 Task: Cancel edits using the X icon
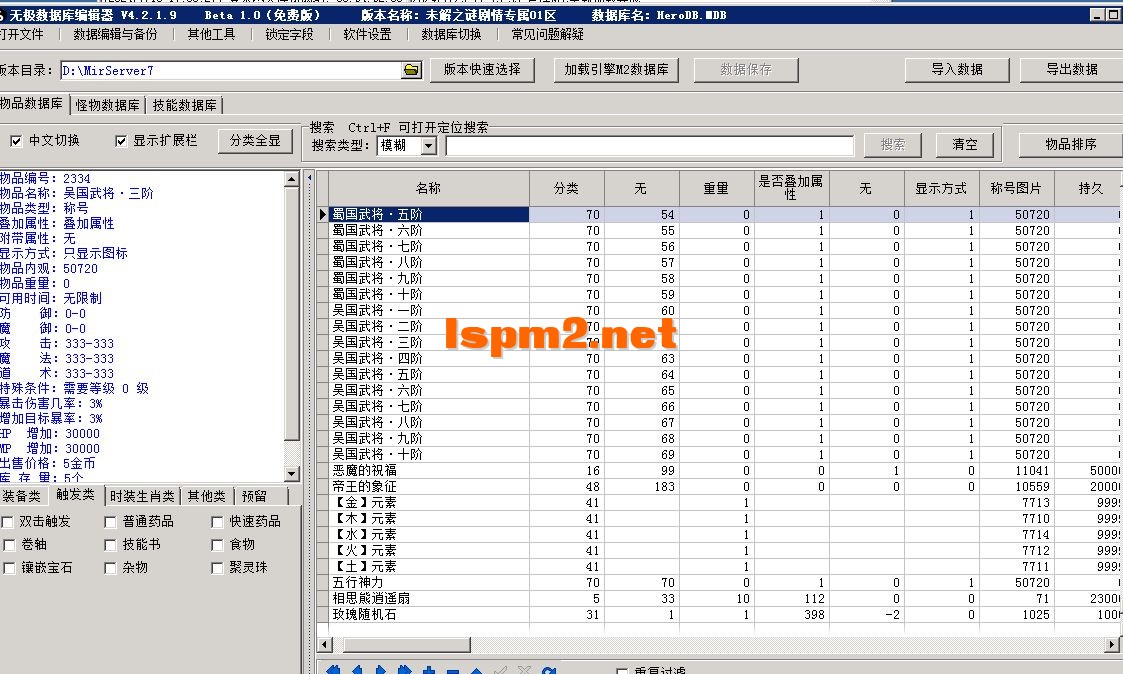click(525, 670)
